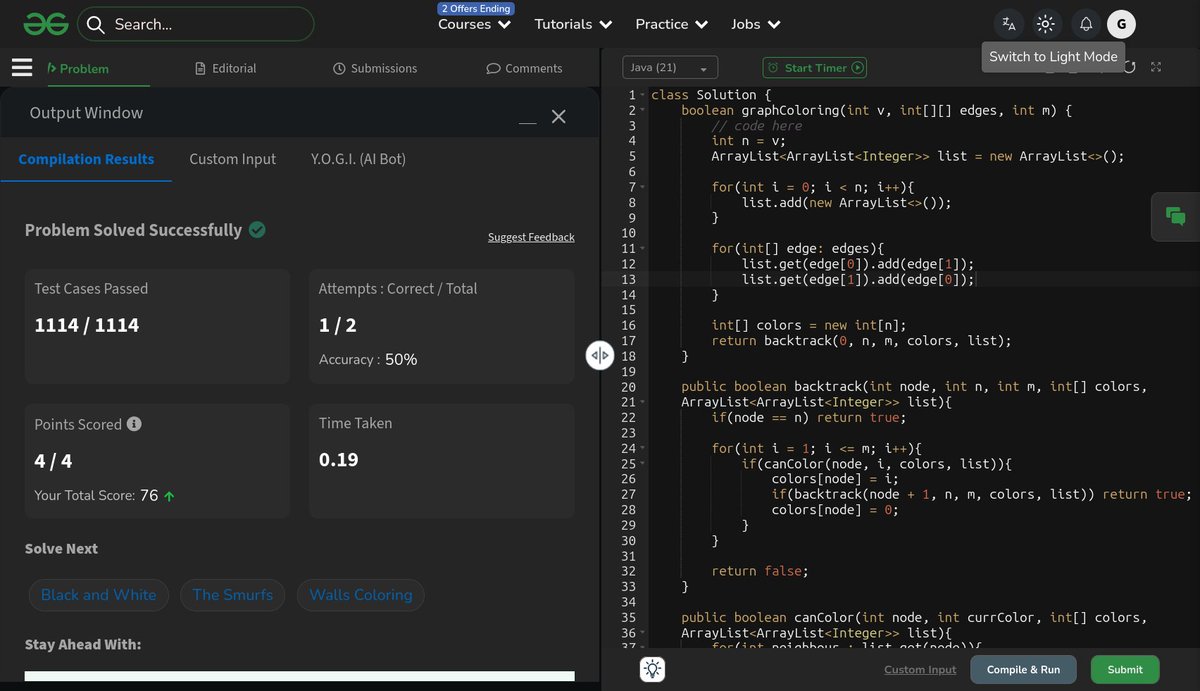Collapse code fold at line 2
This screenshot has width=1200, height=691.
[642, 110]
